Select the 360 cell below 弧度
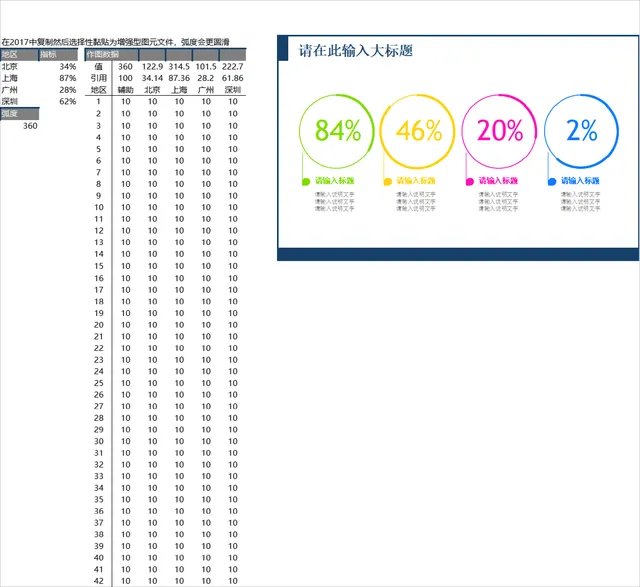This screenshot has width=640, height=587. coord(20,126)
